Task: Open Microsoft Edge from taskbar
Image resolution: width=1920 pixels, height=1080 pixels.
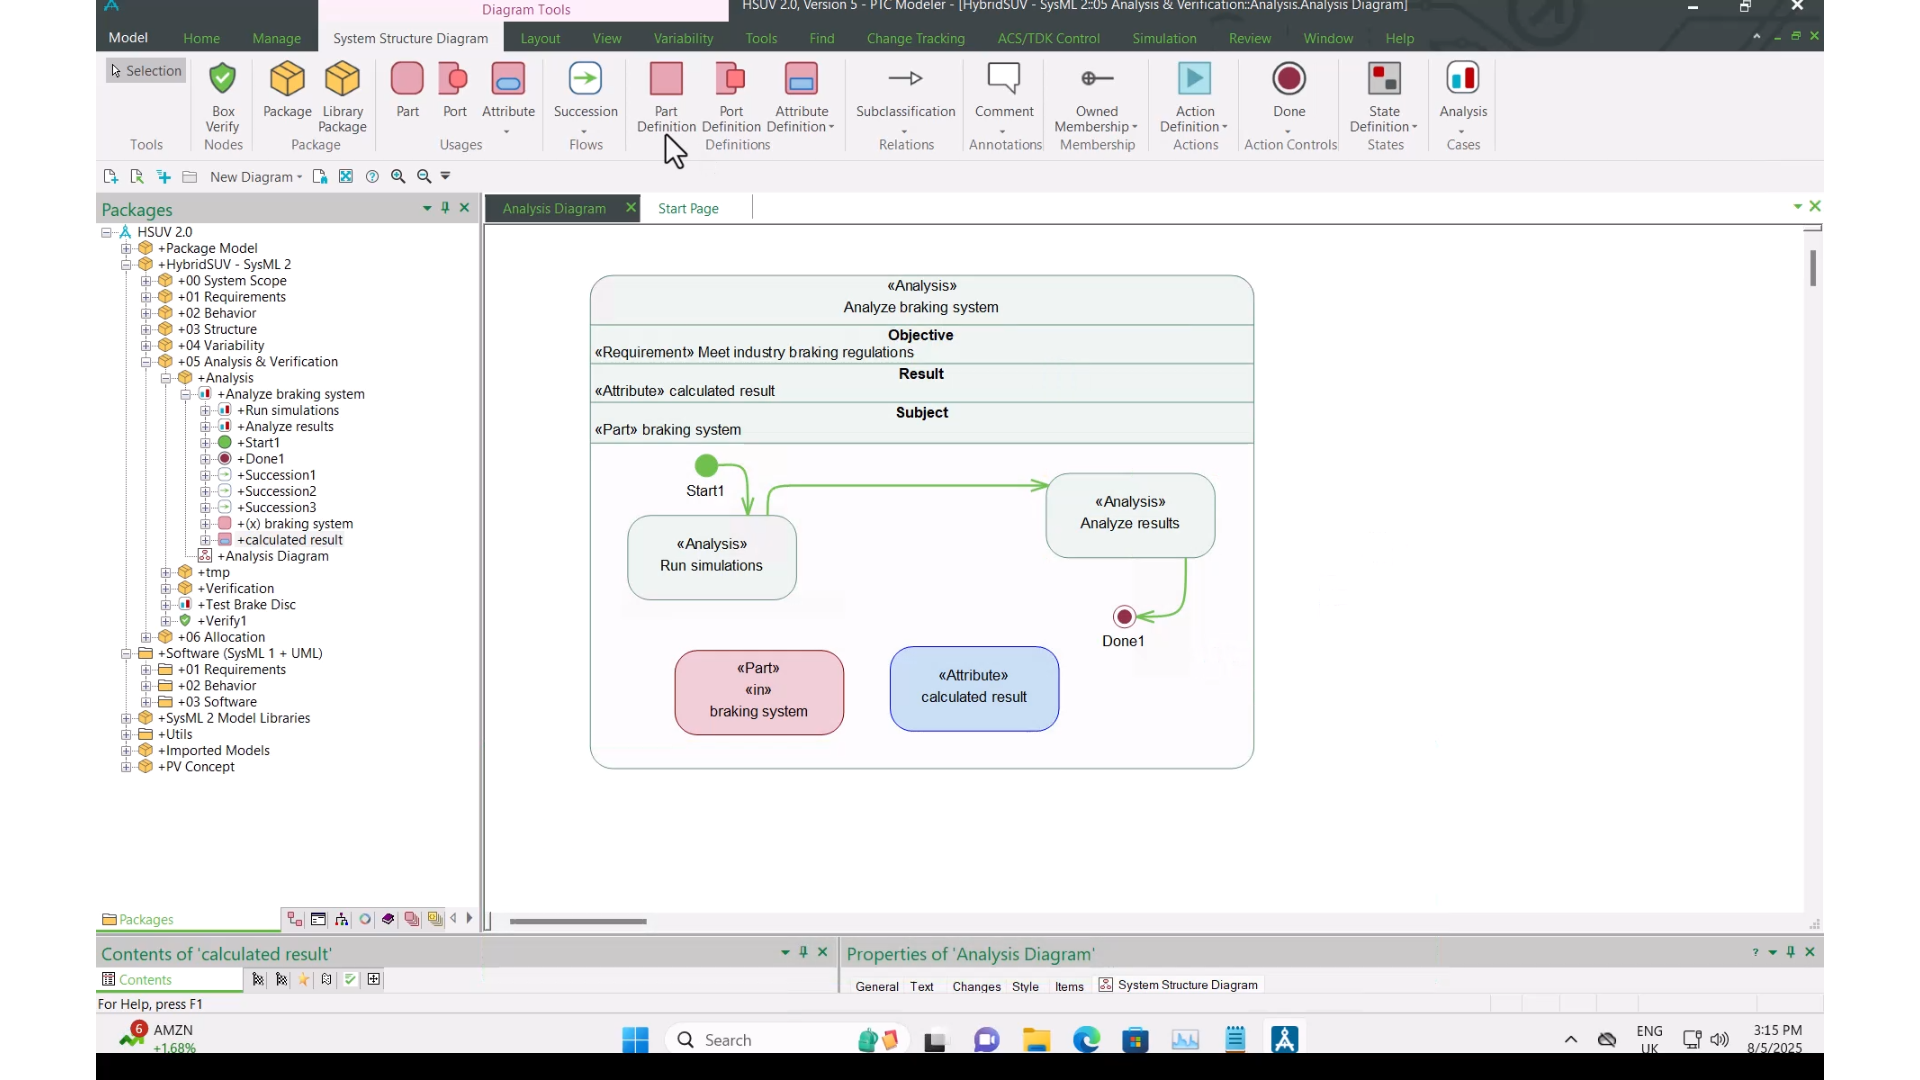Action: pos(1086,1040)
